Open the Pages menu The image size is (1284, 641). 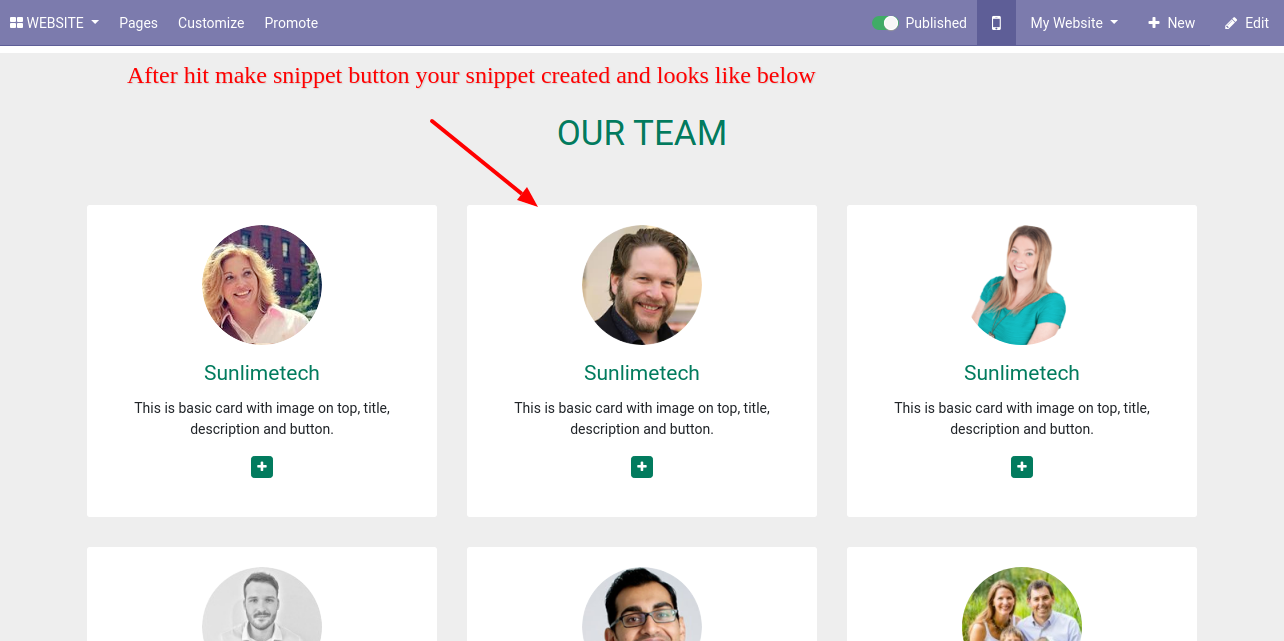(138, 23)
